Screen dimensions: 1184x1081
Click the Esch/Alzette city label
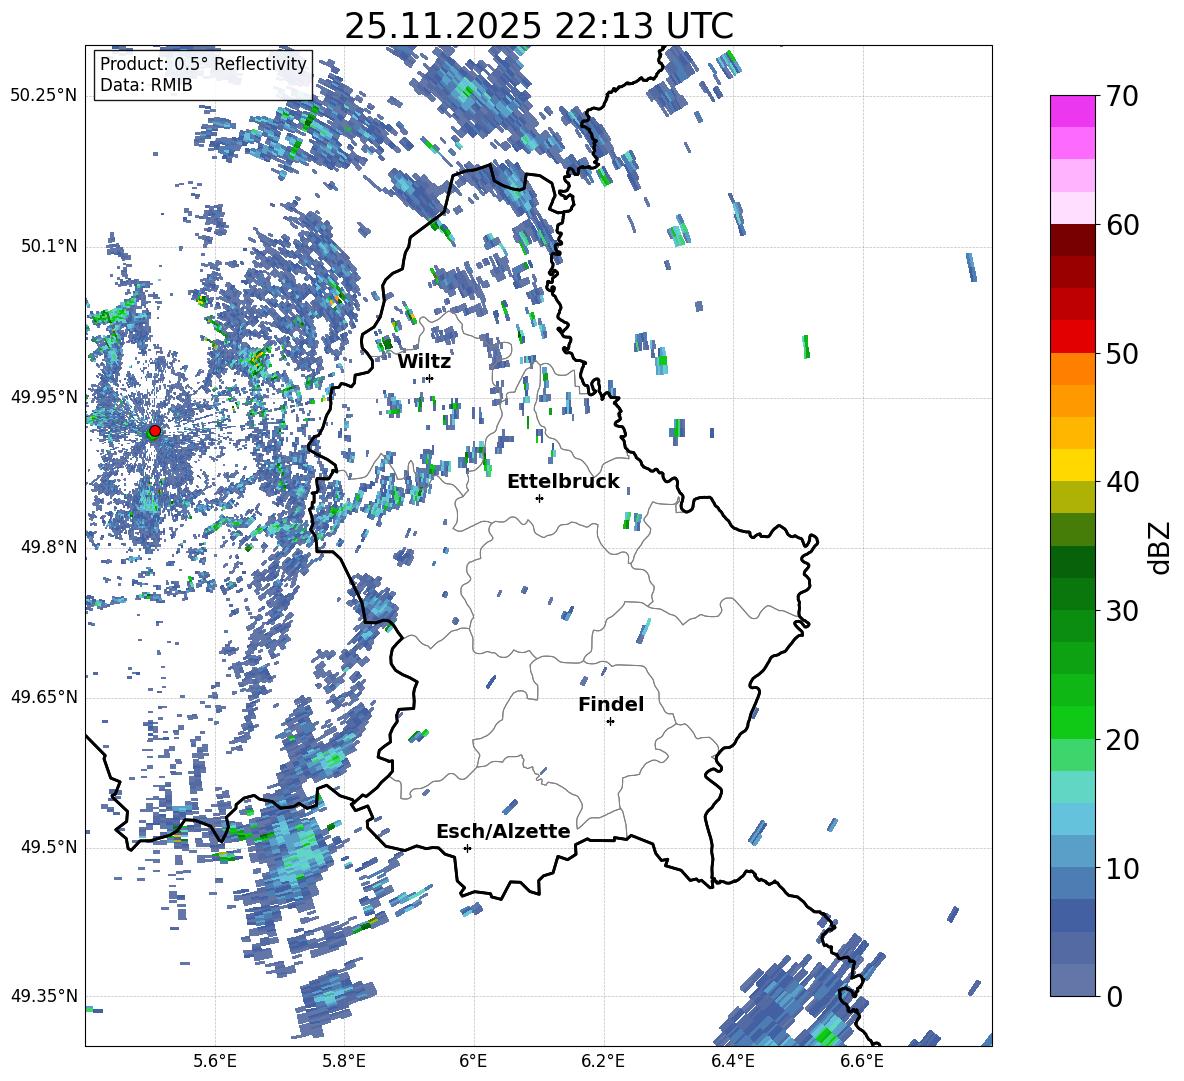[503, 831]
